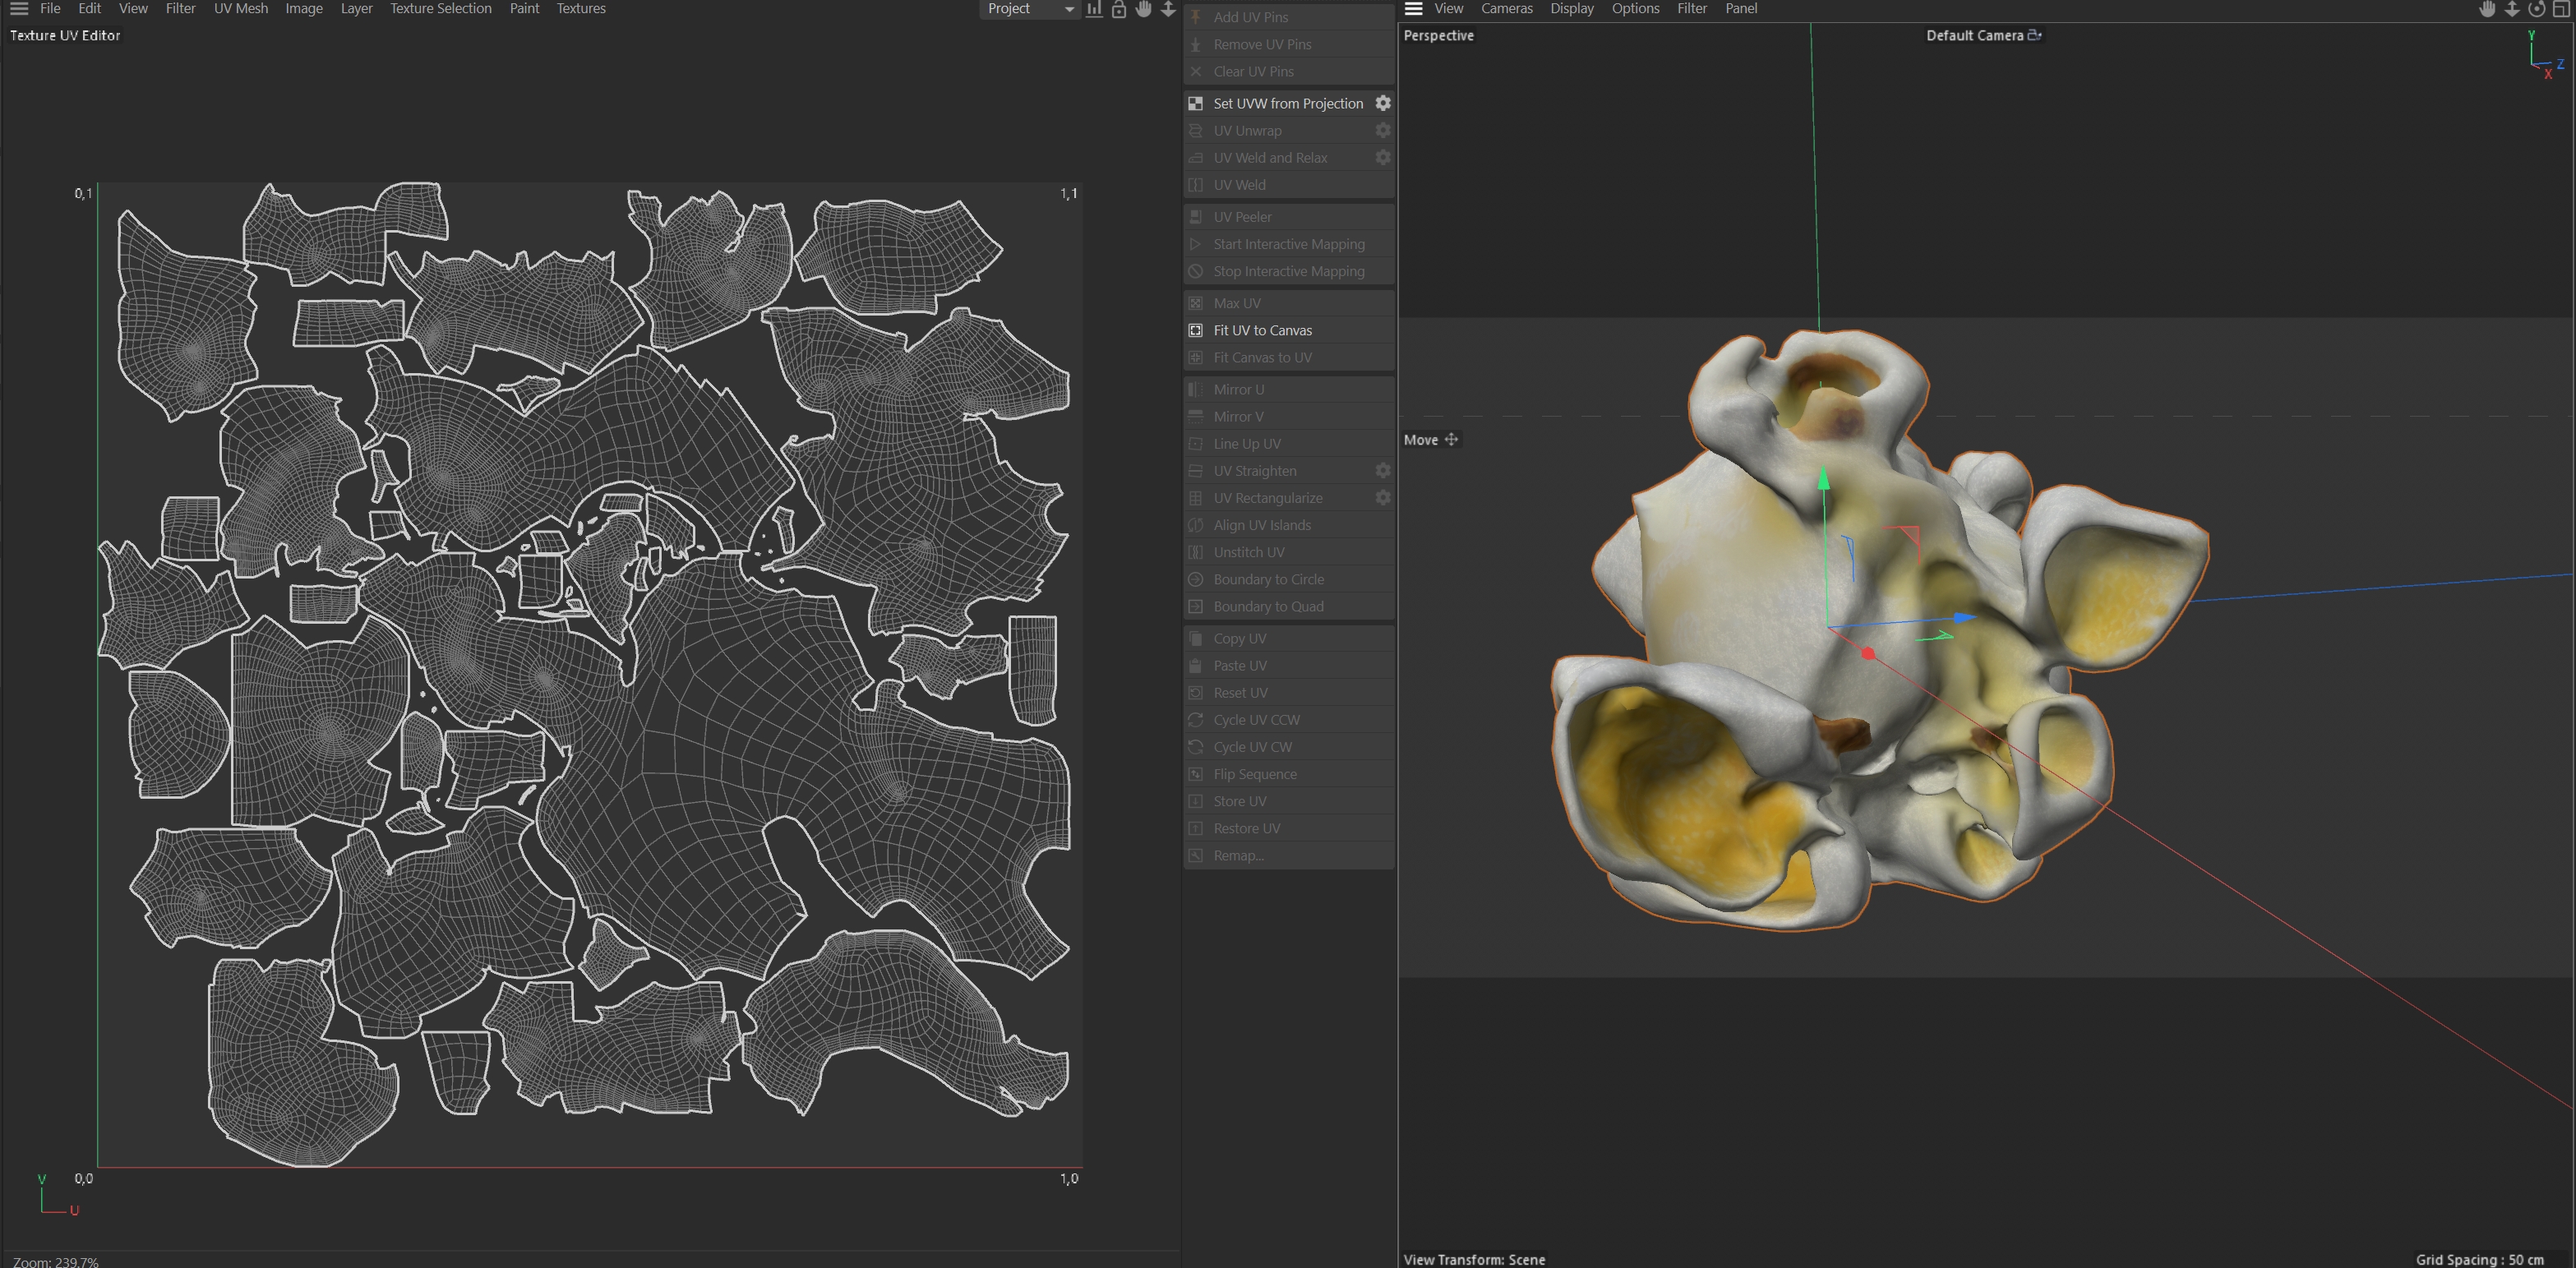Screen dimensions: 2576x1268
Task: Expand the Perspective viewport hamburger menu
Action: pyautogui.click(x=1413, y=9)
